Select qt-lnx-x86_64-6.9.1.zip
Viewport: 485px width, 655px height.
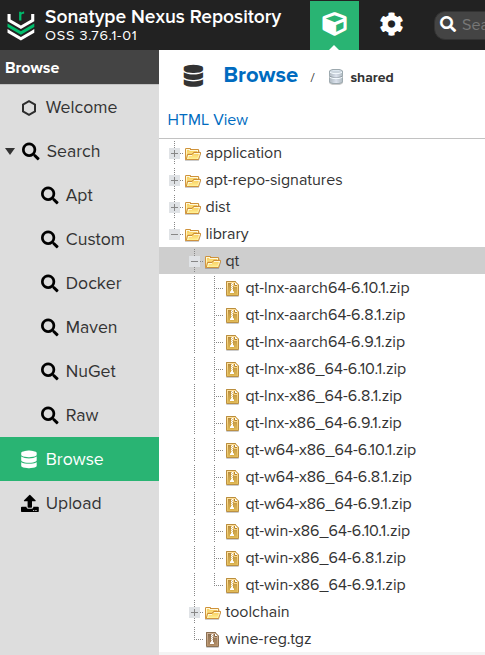tap(322, 423)
